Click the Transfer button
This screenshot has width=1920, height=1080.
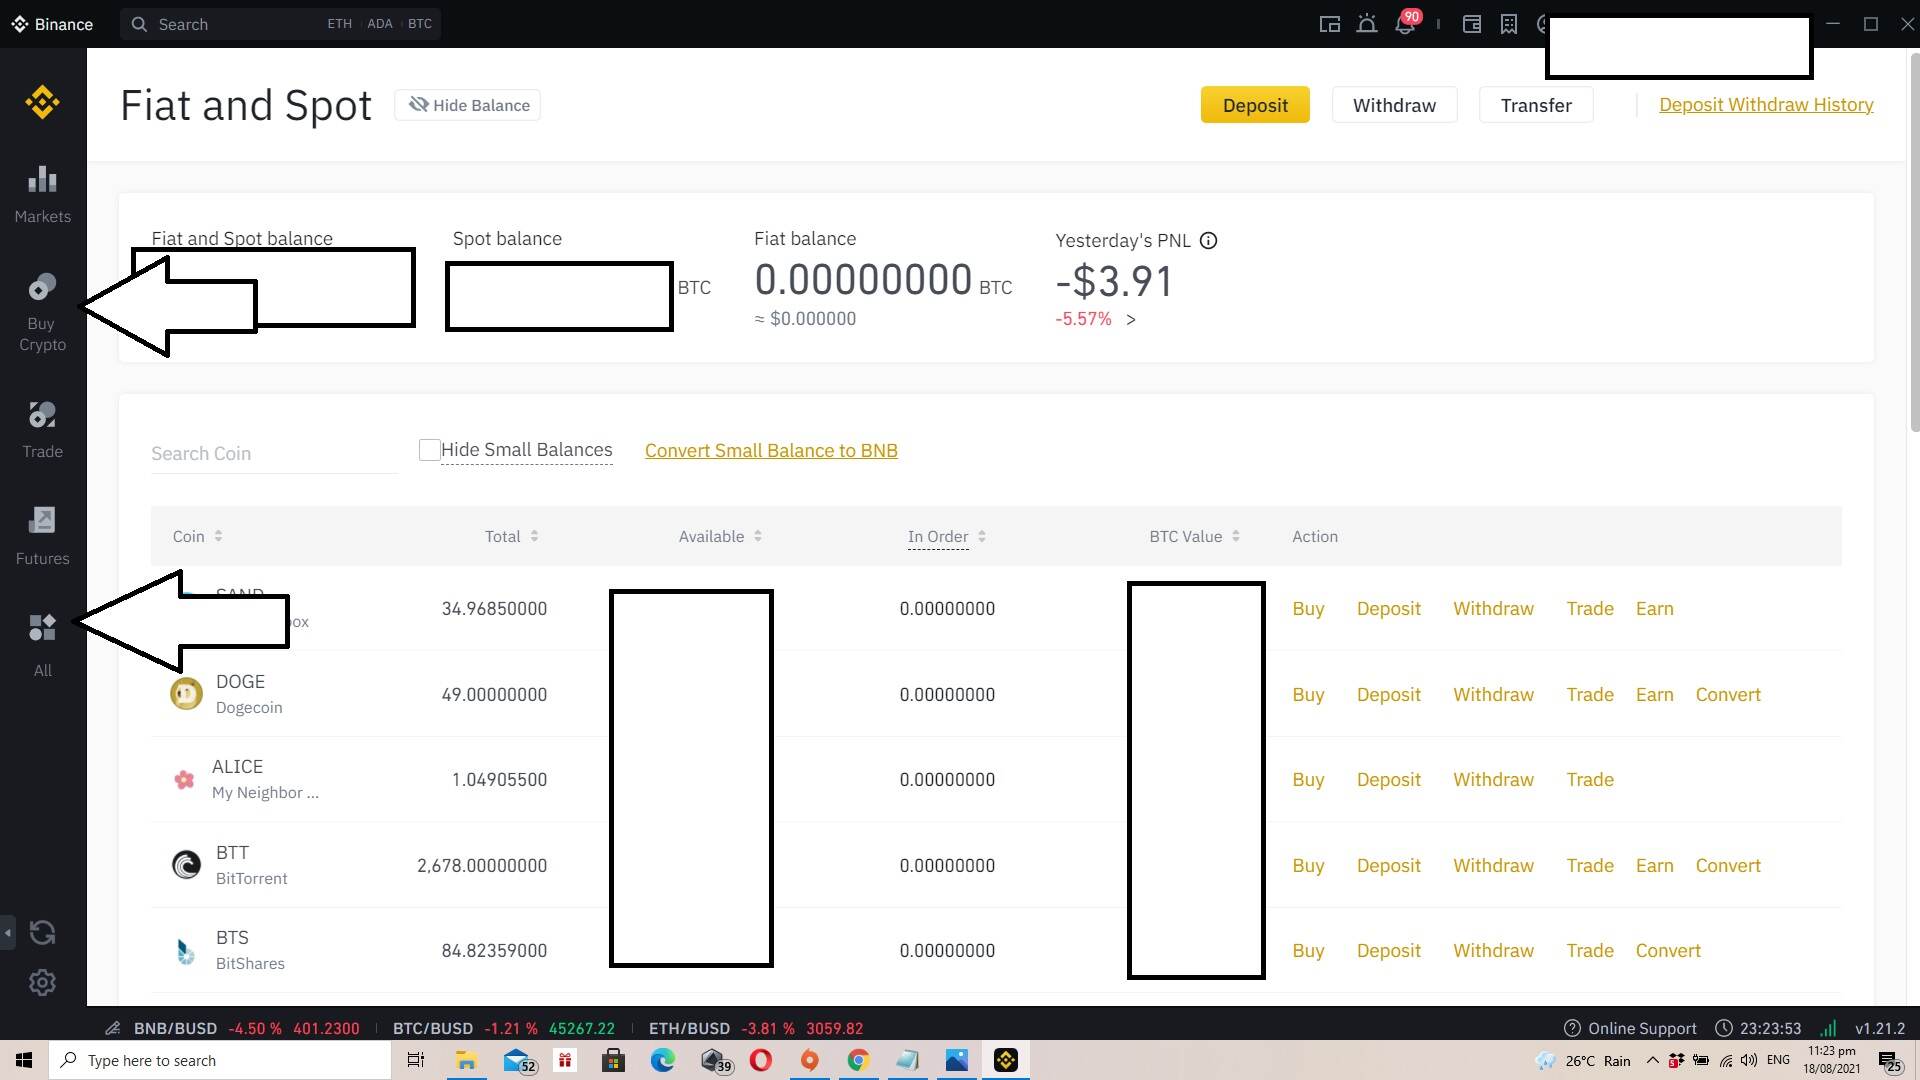click(x=1536, y=105)
